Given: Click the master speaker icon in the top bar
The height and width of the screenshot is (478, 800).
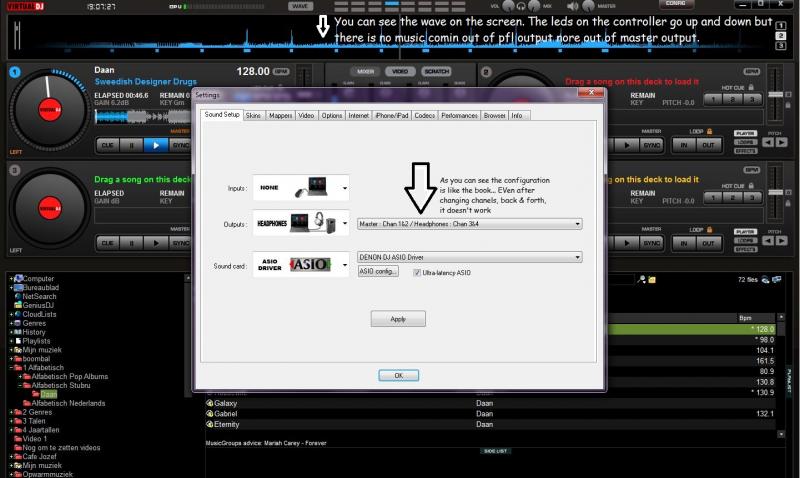Looking at the screenshot, I should pyautogui.click(x=573, y=6).
